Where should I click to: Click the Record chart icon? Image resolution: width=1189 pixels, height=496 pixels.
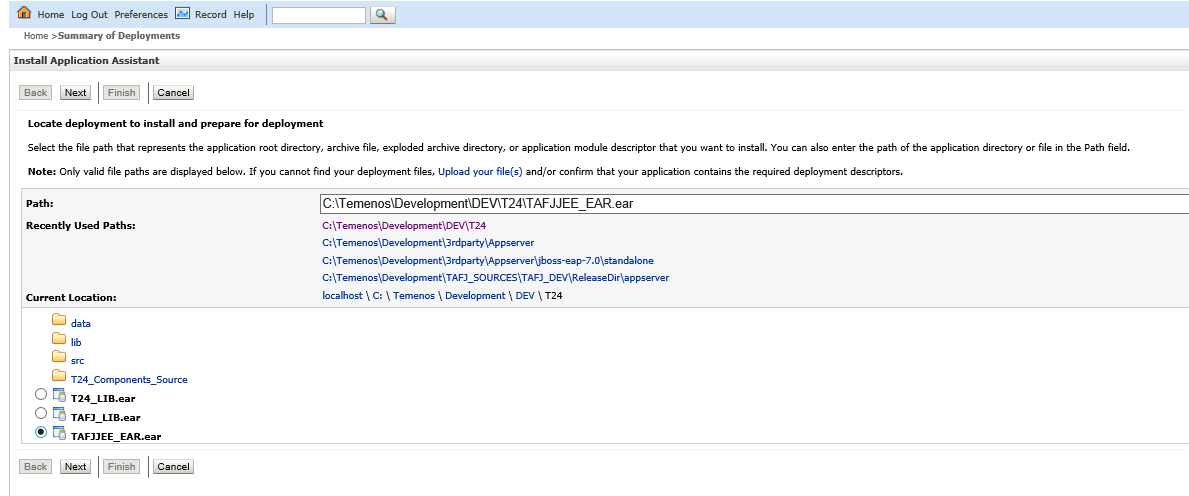(182, 14)
